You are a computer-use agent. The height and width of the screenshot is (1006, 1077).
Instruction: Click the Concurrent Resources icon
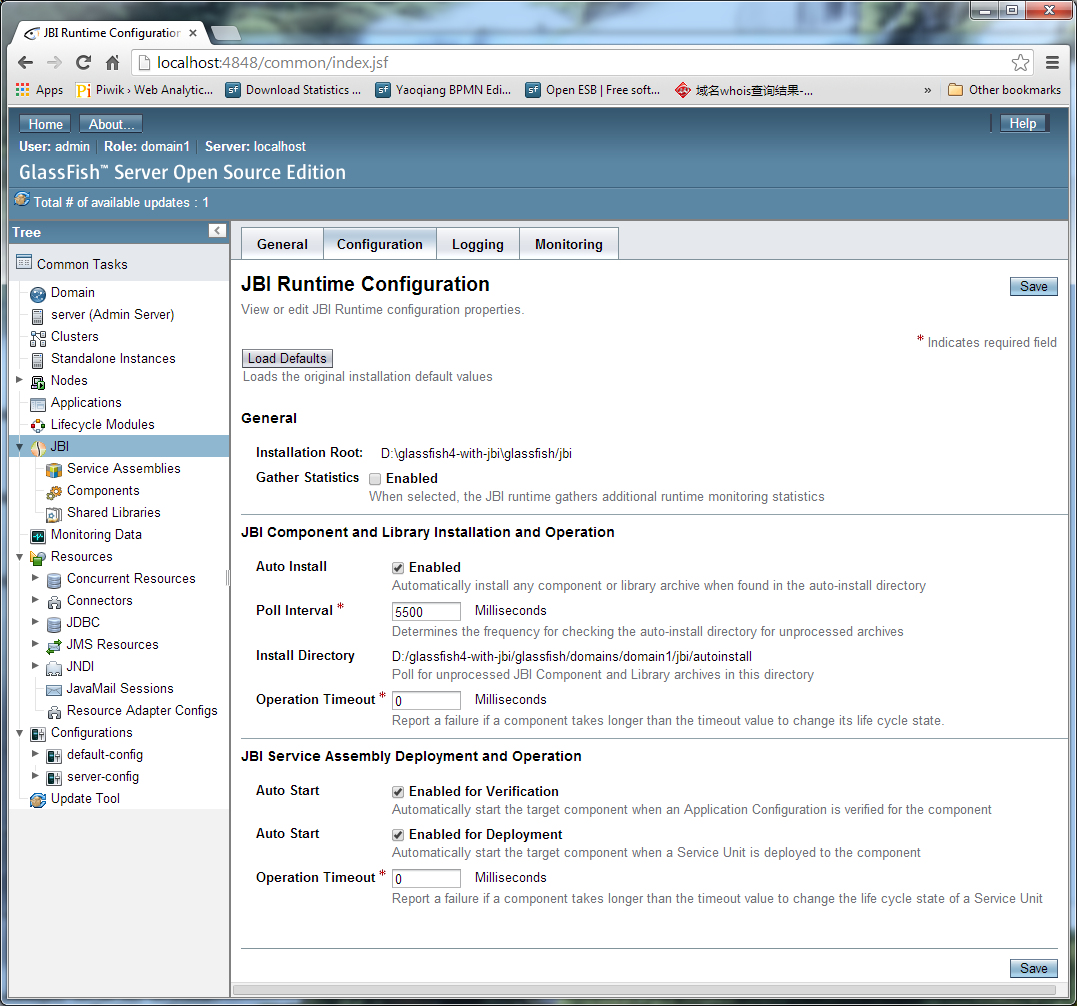pyautogui.click(x=54, y=580)
